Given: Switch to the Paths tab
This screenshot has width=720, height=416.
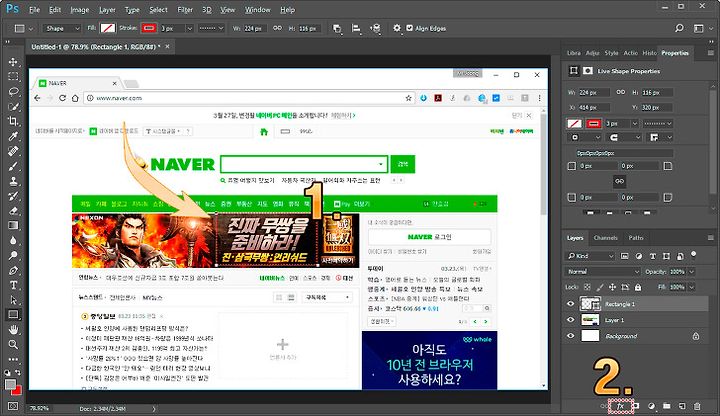Looking at the screenshot, I should (636, 238).
